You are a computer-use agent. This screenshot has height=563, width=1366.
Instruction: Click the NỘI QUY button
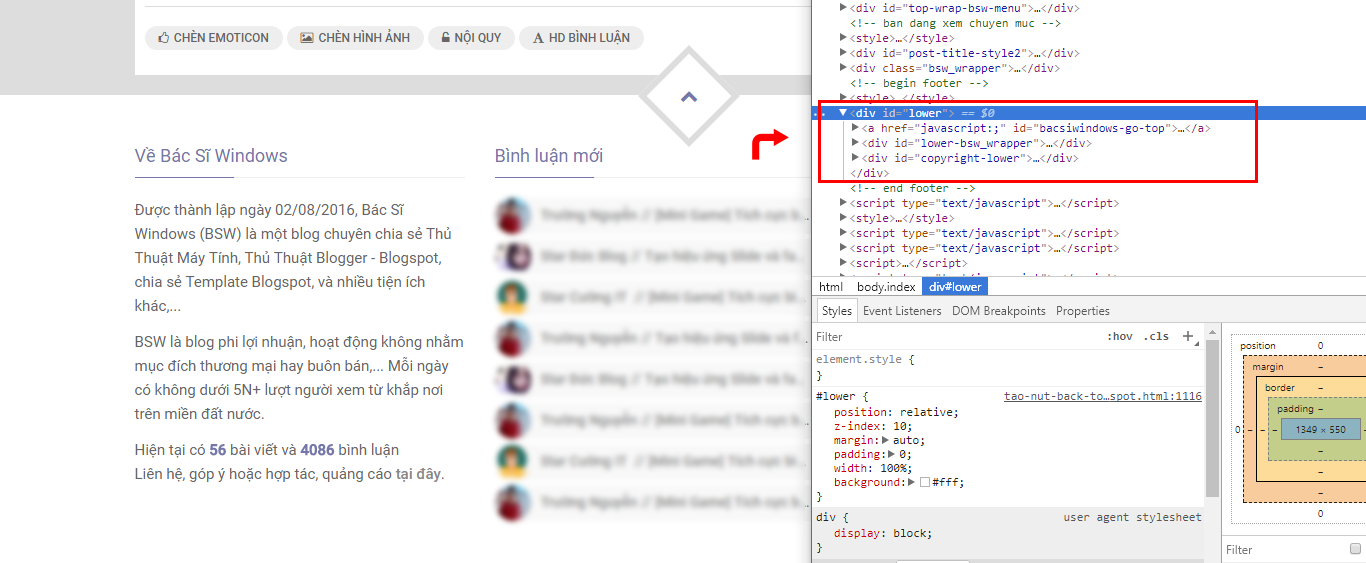[x=472, y=38]
